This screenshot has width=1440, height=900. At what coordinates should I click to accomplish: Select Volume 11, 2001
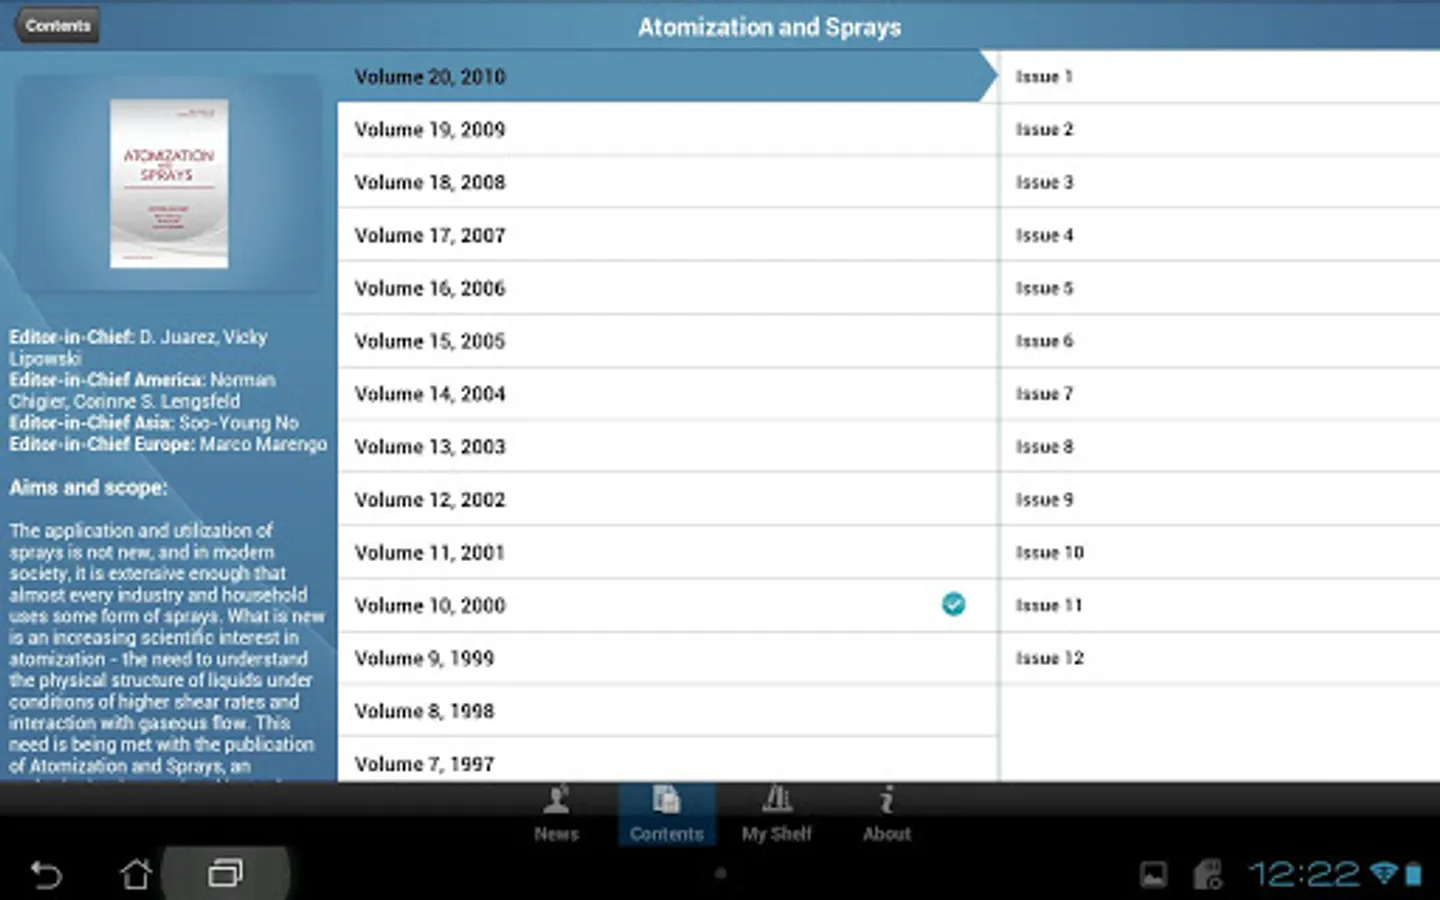tap(667, 553)
